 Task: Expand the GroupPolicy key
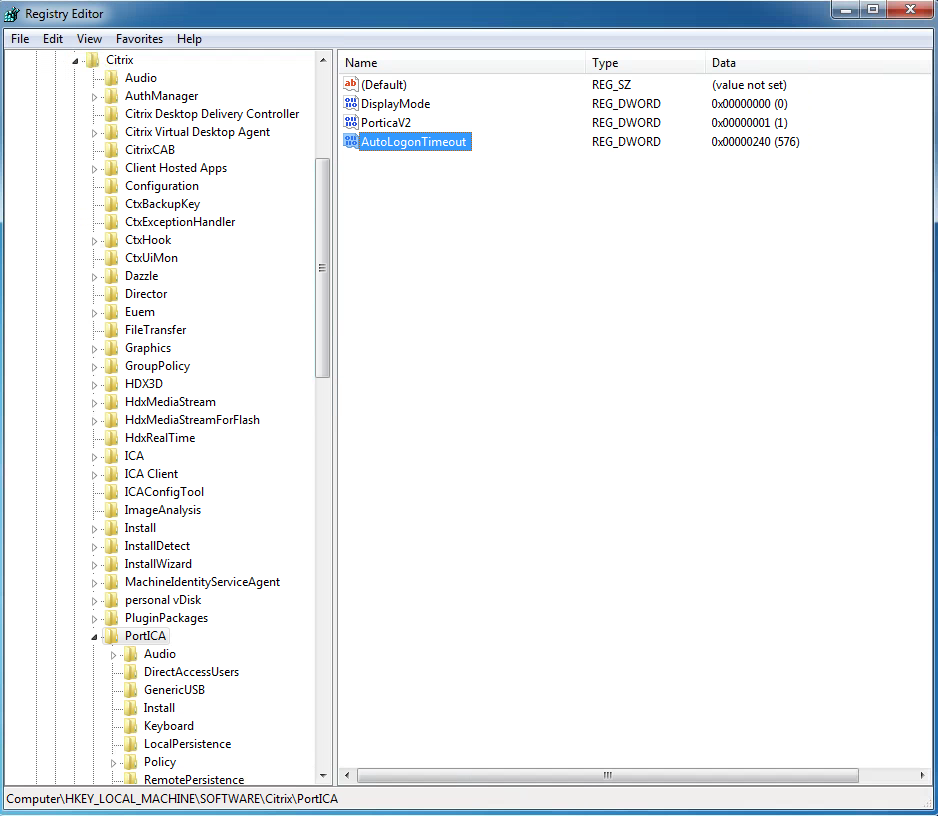(94, 367)
